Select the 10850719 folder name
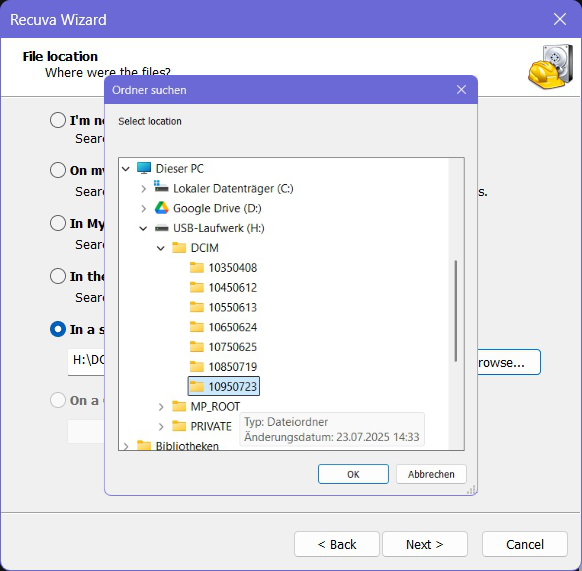Image resolution: width=582 pixels, height=571 pixels. pos(232,366)
